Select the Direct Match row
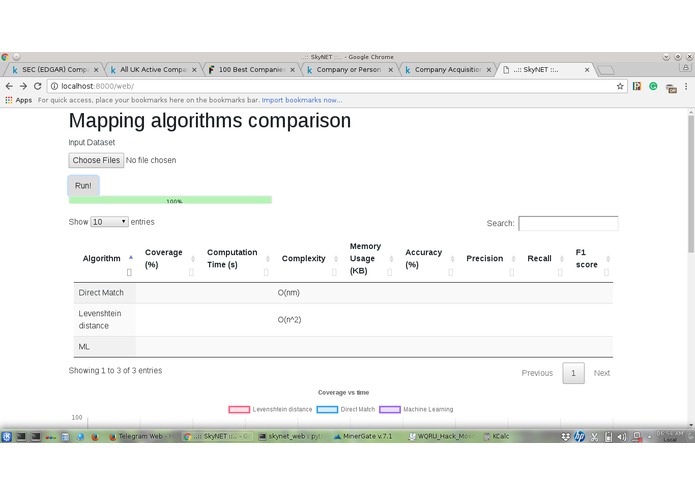The height and width of the screenshot is (494, 695). (x=344, y=293)
